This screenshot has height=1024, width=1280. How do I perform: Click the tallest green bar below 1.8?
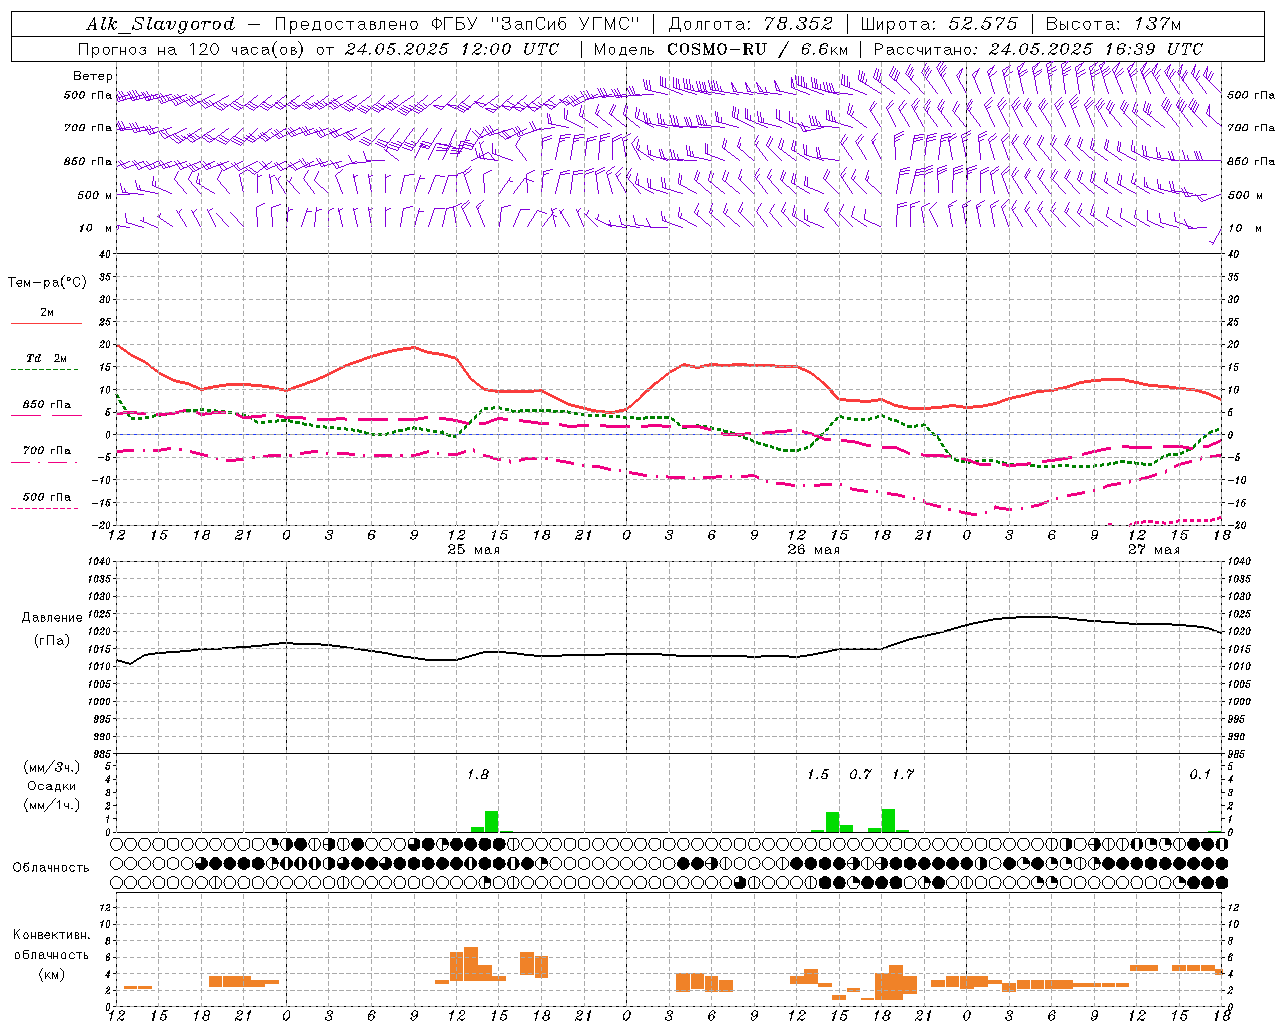(491, 821)
